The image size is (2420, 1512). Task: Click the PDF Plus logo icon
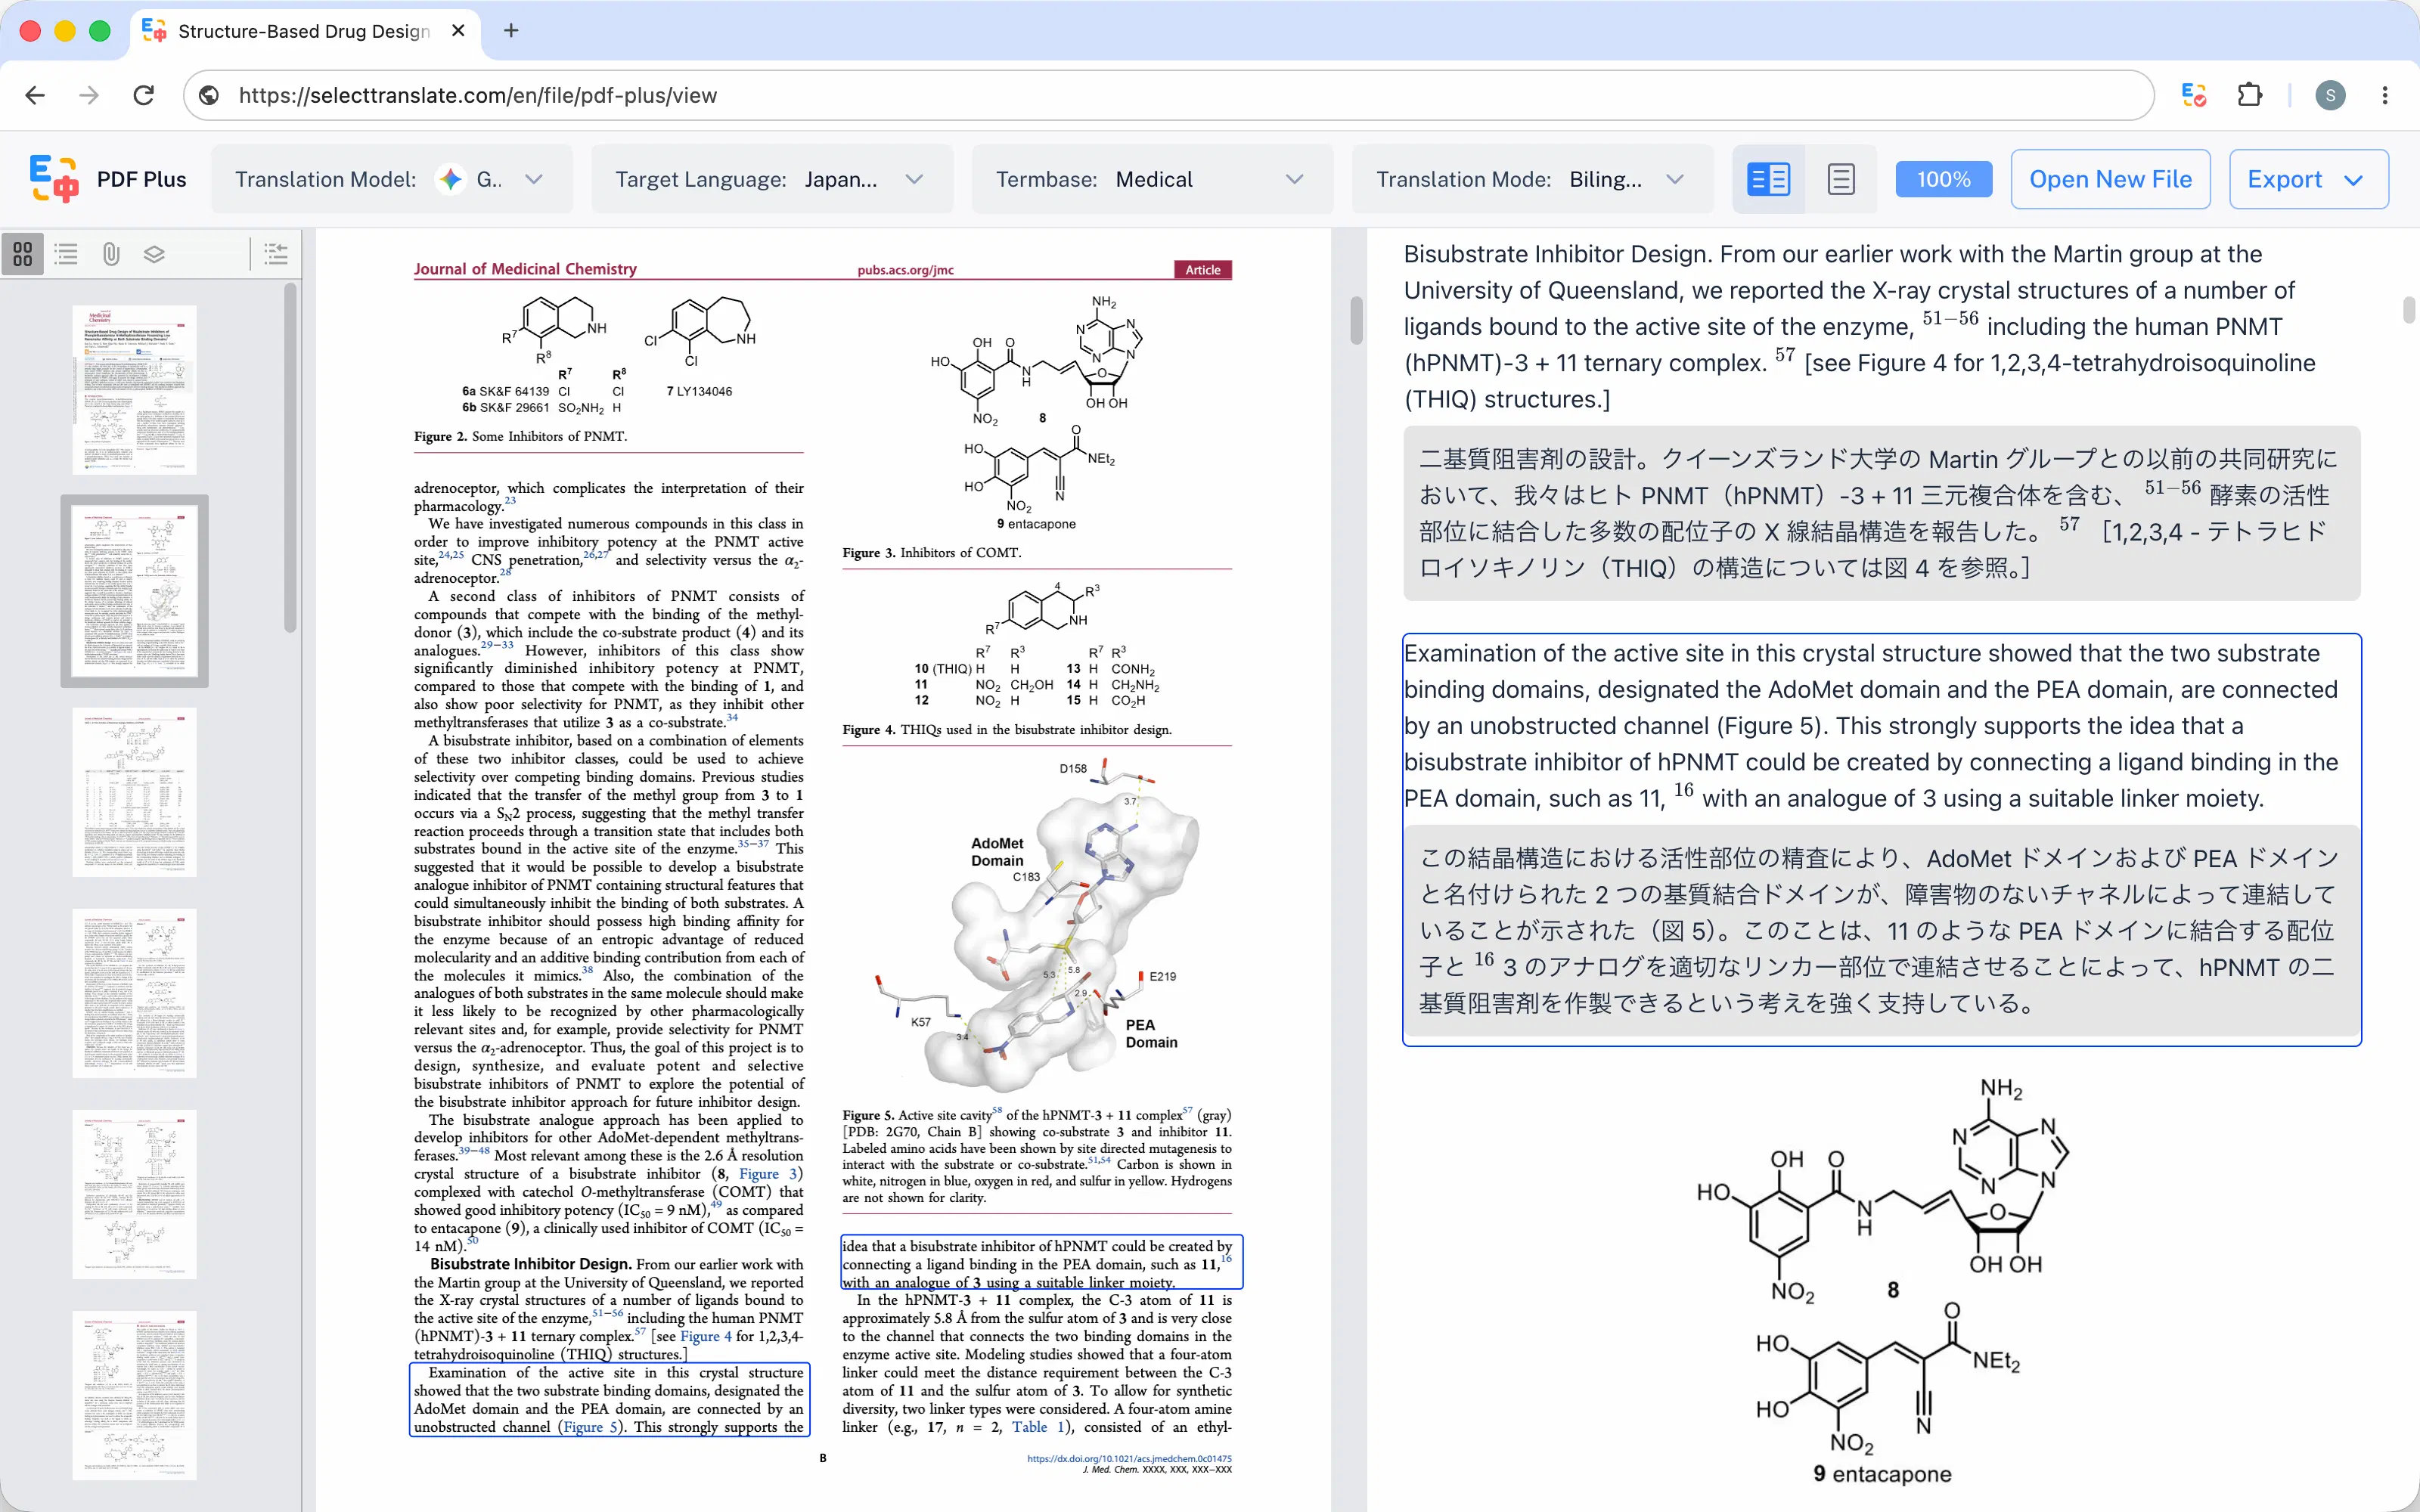(x=54, y=179)
